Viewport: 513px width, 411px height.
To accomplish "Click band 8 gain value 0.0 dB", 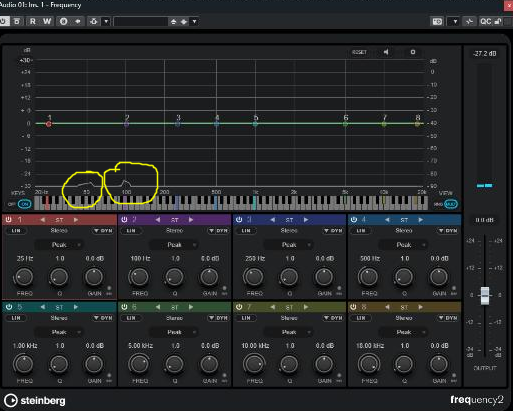I will [439, 346].
